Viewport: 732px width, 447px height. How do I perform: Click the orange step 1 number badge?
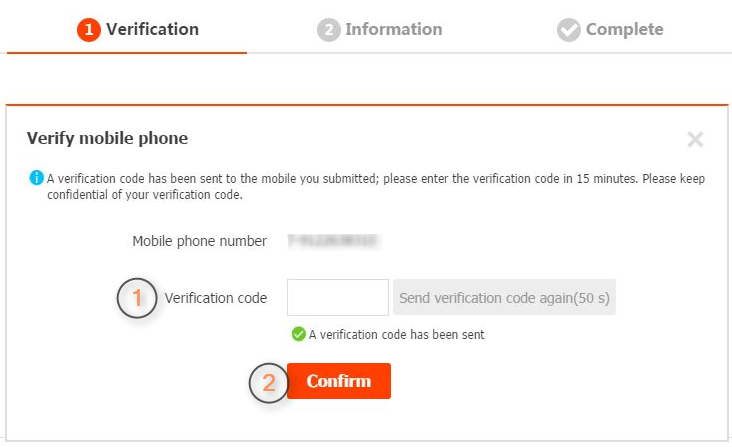pyautogui.click(x=90, y=30)
